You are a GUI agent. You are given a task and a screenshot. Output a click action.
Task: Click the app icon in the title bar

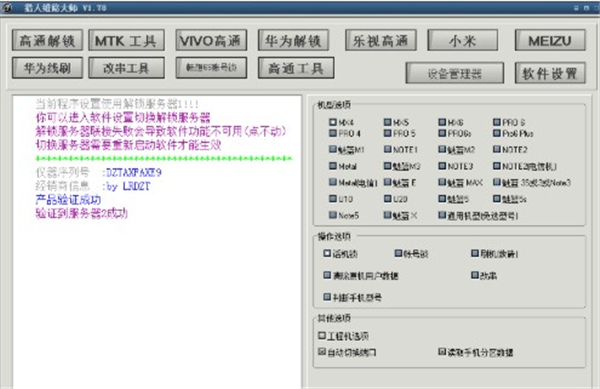[x=7, y=7]
